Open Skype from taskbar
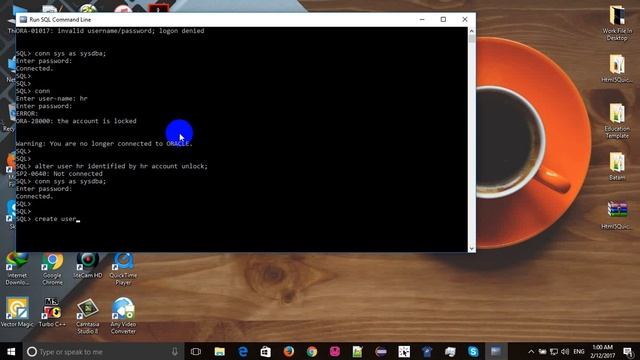 click(473, 351)
